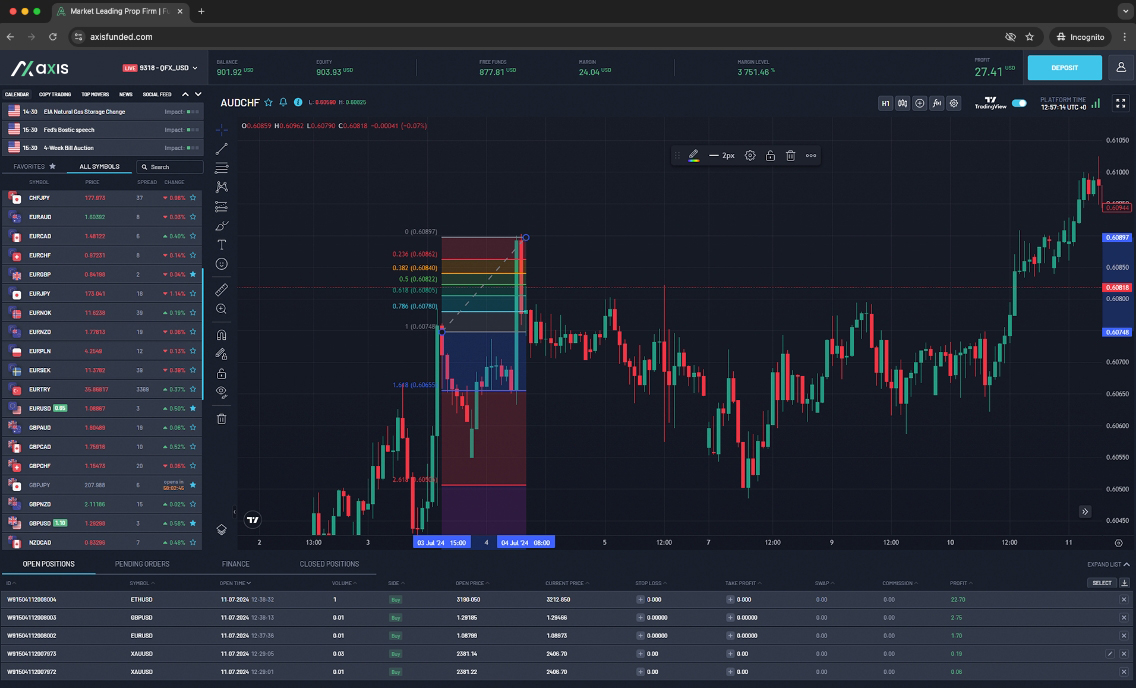Open the indicators fx panel

coord(936,103)
